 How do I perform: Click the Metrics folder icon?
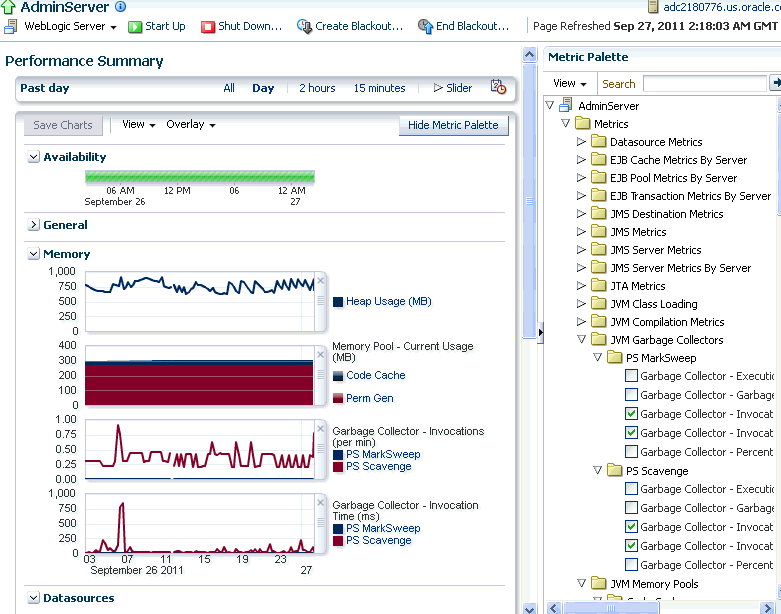(x=582, y=123)
